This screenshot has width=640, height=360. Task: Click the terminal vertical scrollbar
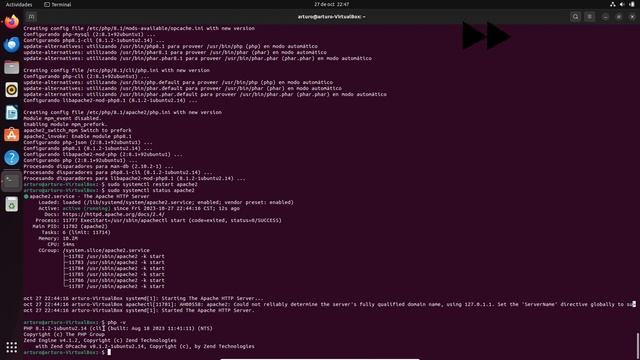[x=638, y=346]
